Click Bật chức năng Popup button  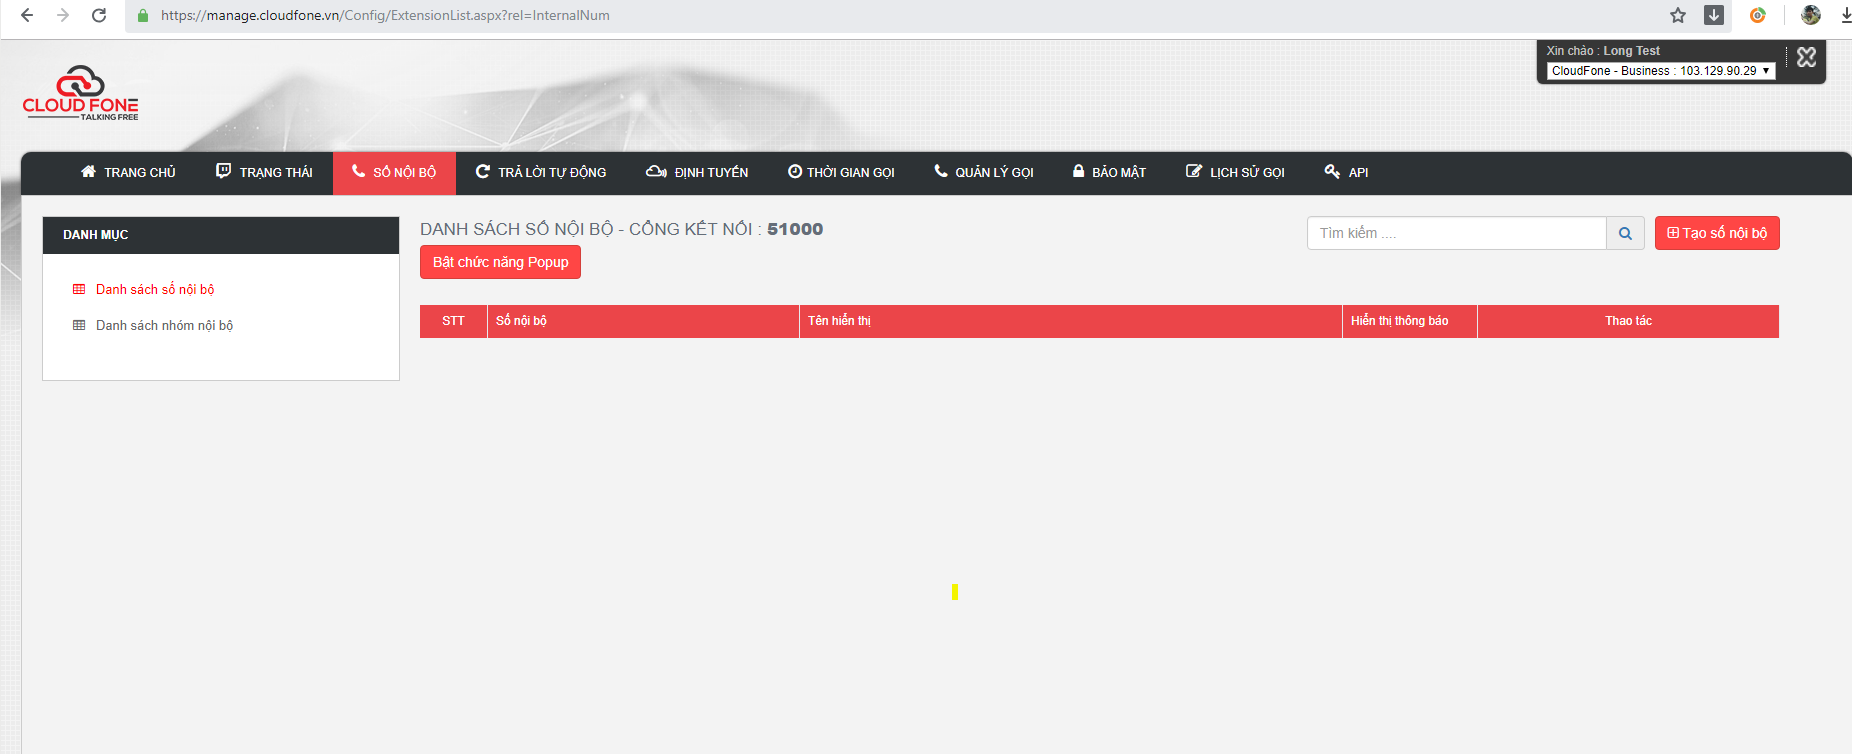(500, 262)
